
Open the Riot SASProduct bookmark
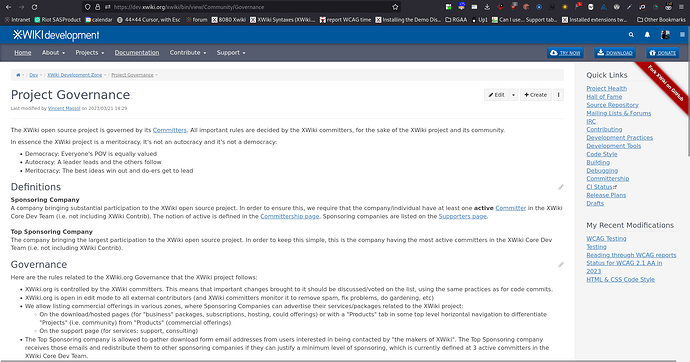click(x=58, y=20)
